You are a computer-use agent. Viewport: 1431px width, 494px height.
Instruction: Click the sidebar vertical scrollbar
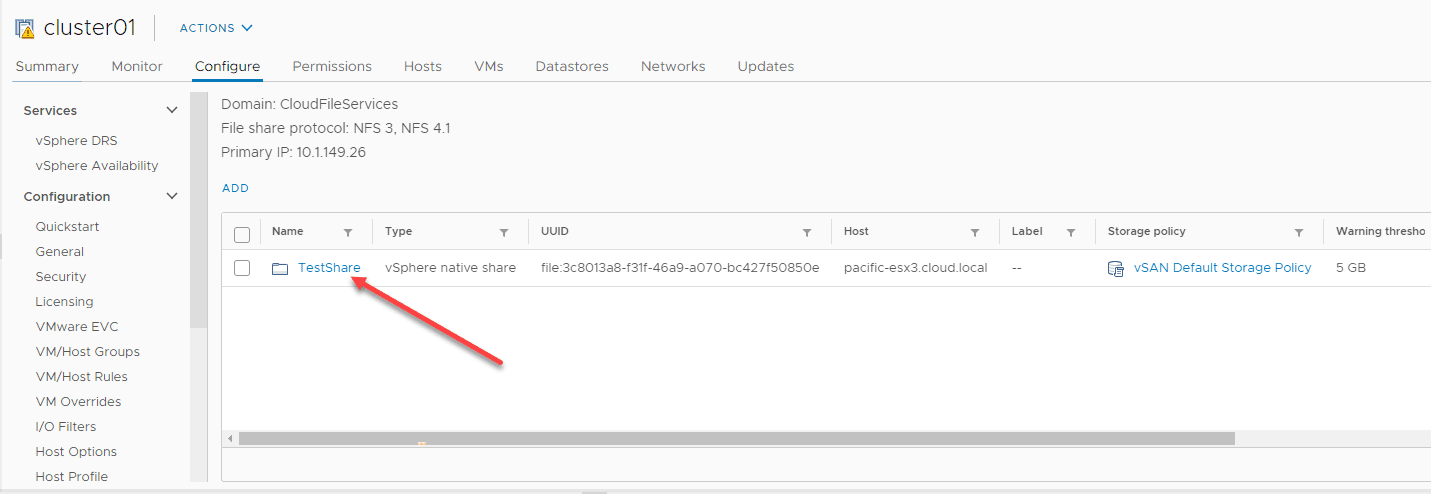(x=198, y=211)
